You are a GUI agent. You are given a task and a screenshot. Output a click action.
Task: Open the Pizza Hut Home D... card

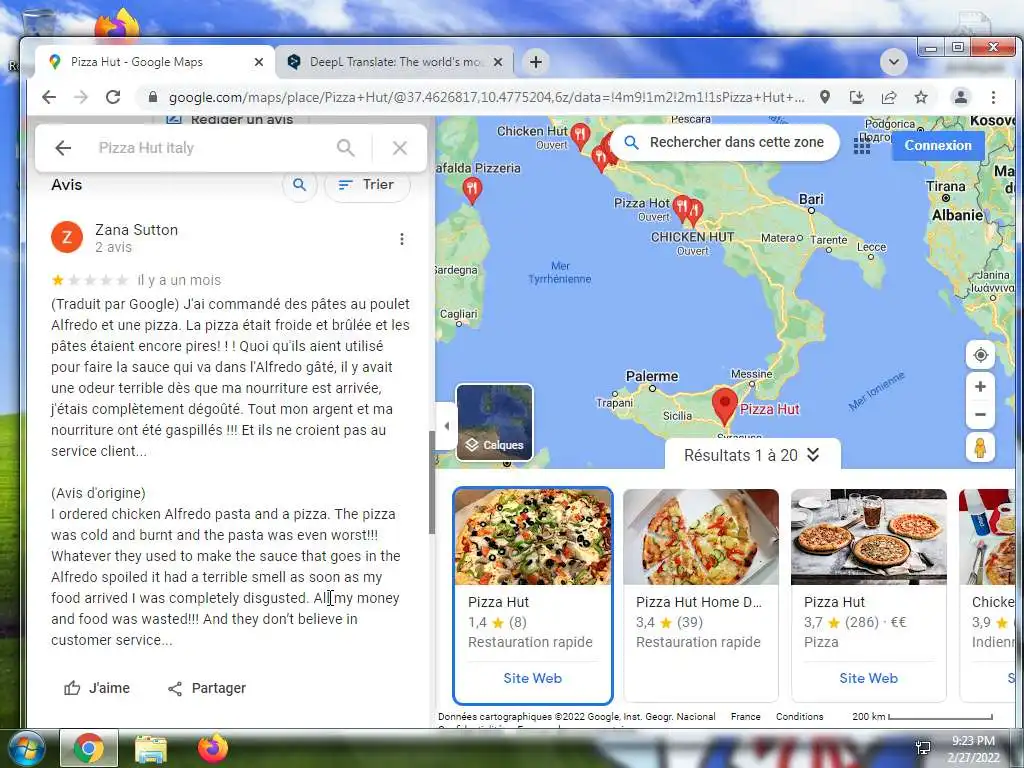(701, 594)
